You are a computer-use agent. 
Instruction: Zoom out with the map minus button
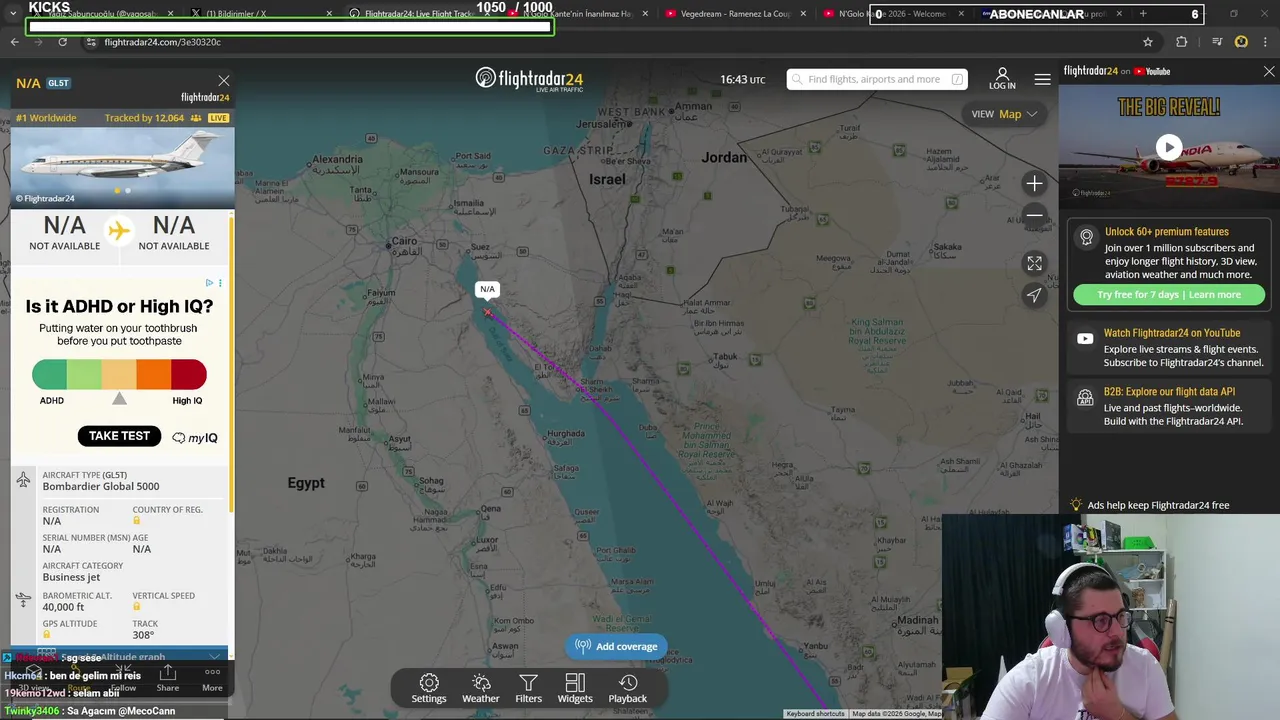[x=1034, y=215]
